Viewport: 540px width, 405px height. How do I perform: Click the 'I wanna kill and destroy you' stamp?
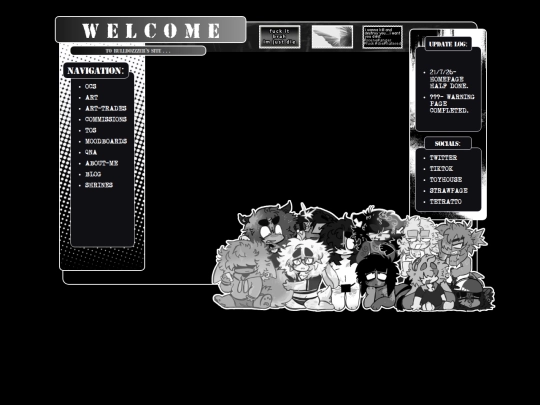(382, 37)
